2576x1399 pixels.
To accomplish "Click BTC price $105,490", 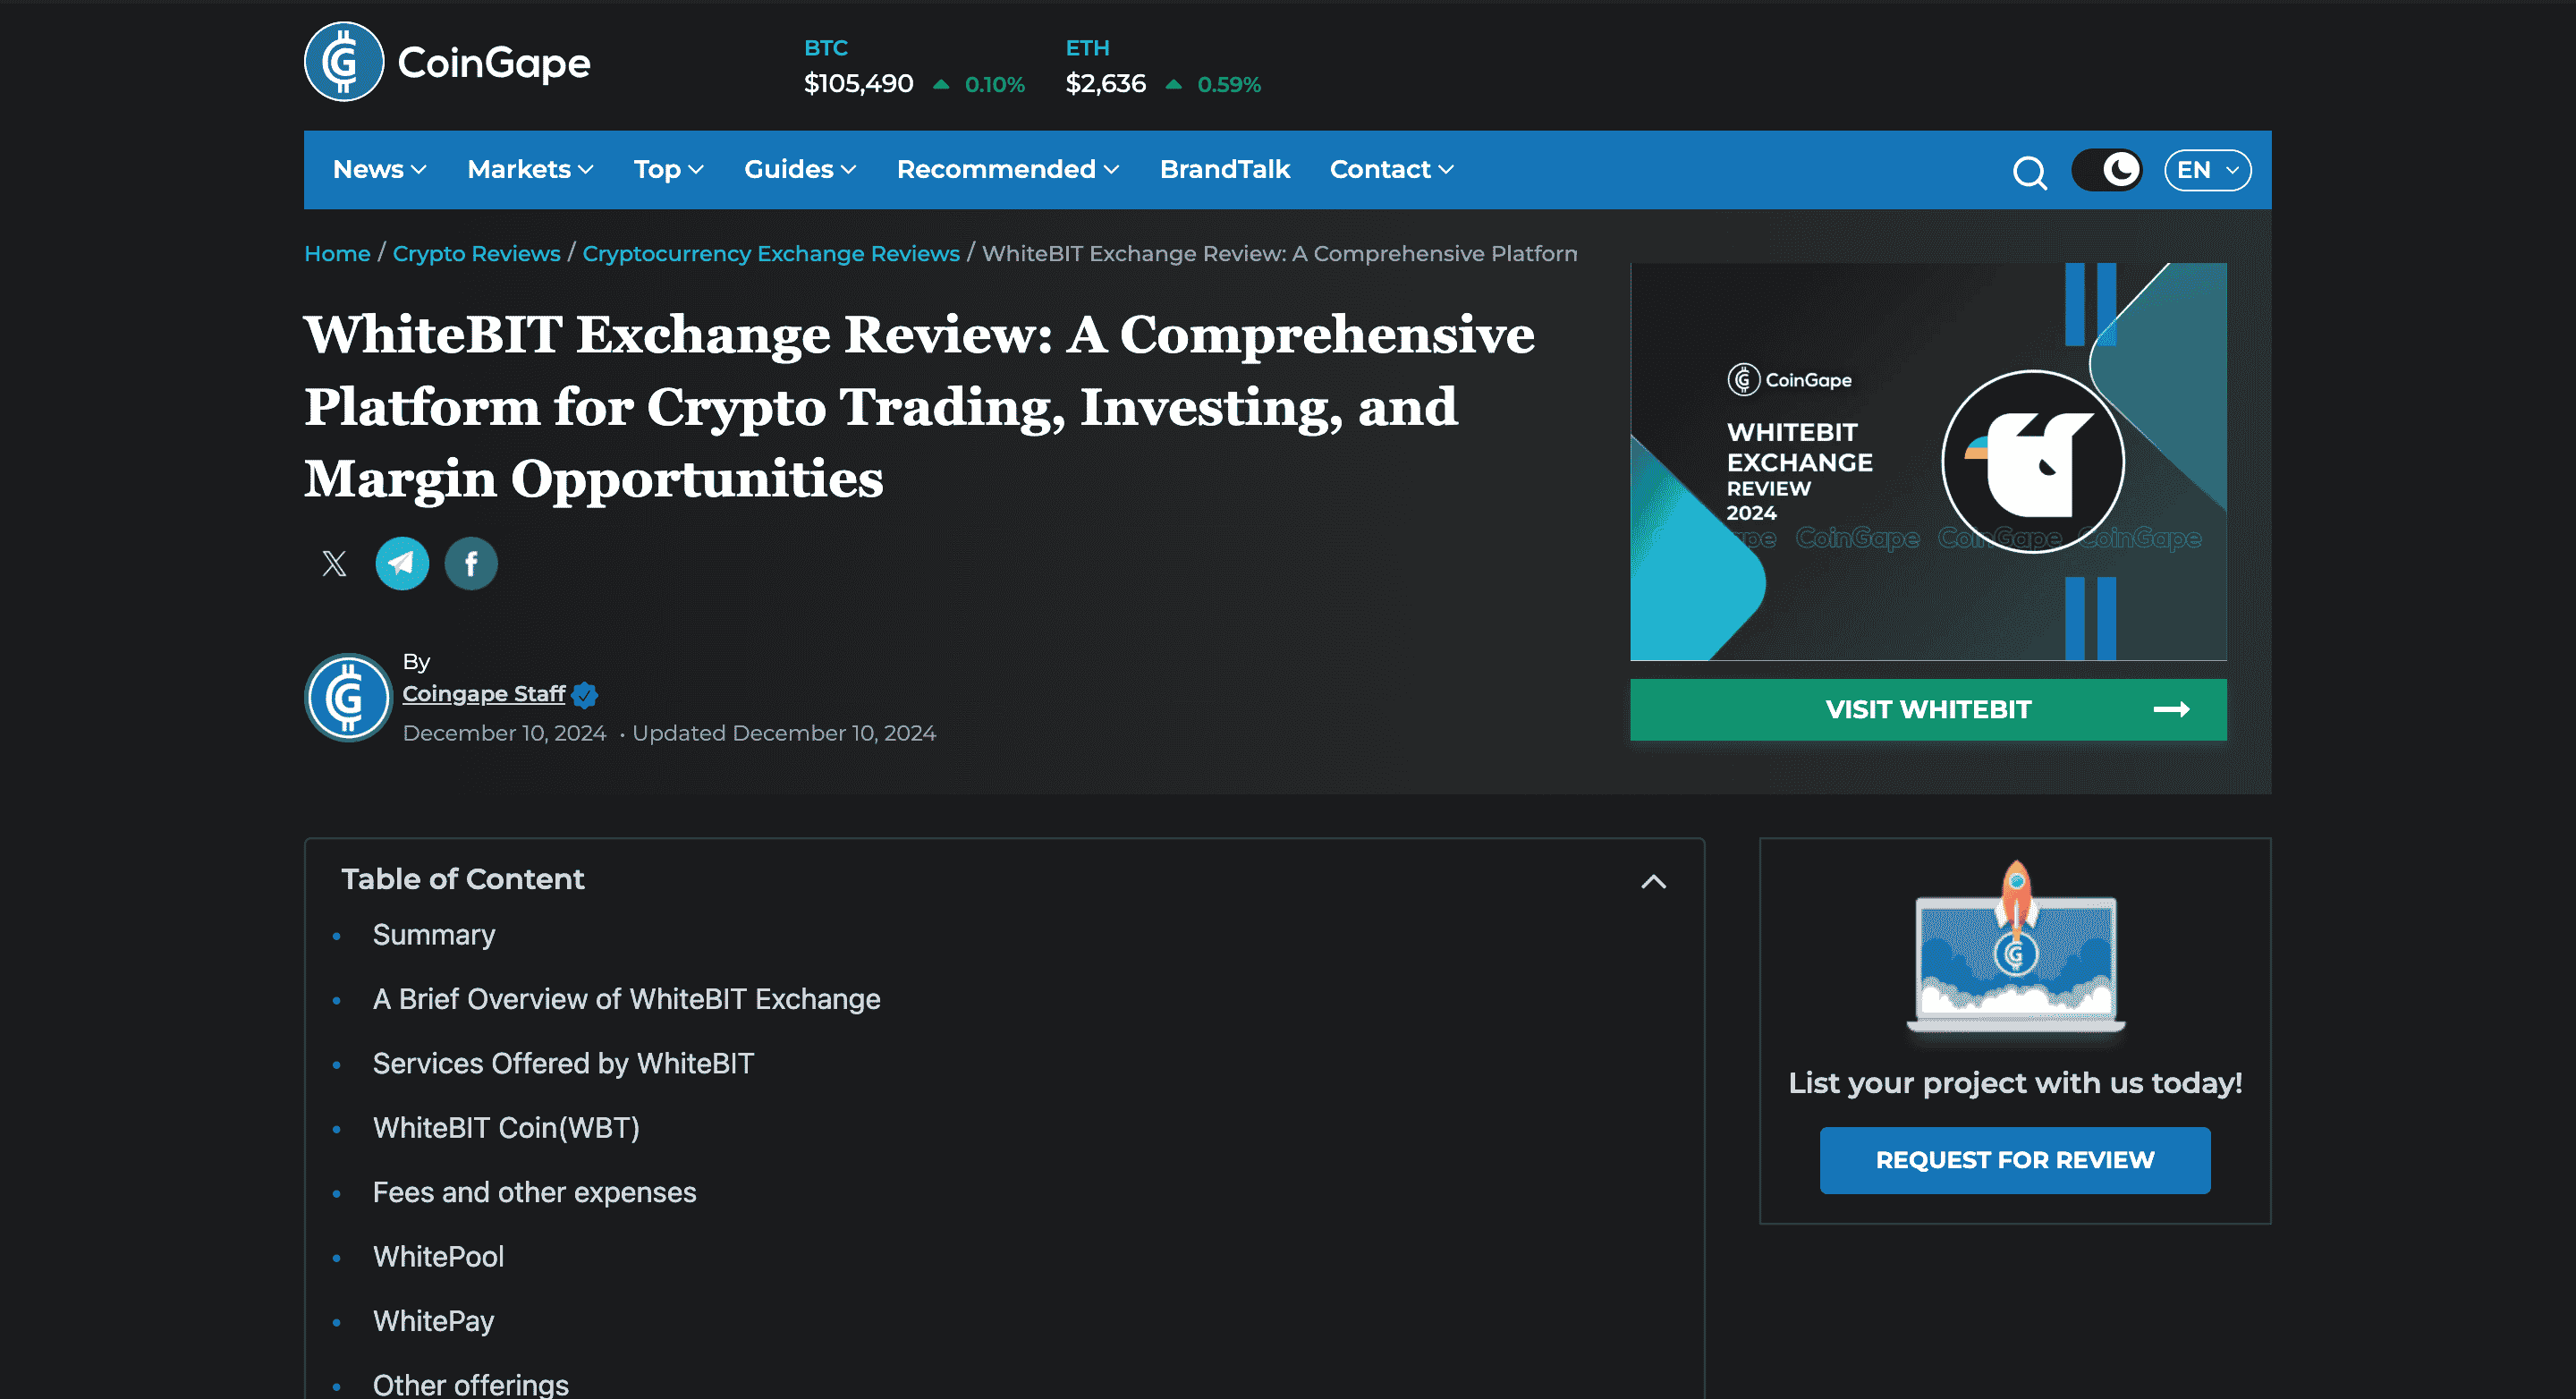I will 858,84.
